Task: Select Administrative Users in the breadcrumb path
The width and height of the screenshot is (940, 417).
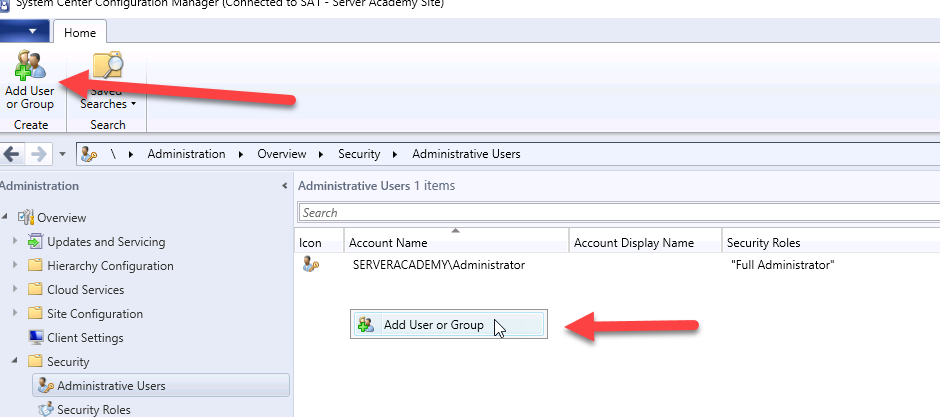Action: 466,154
